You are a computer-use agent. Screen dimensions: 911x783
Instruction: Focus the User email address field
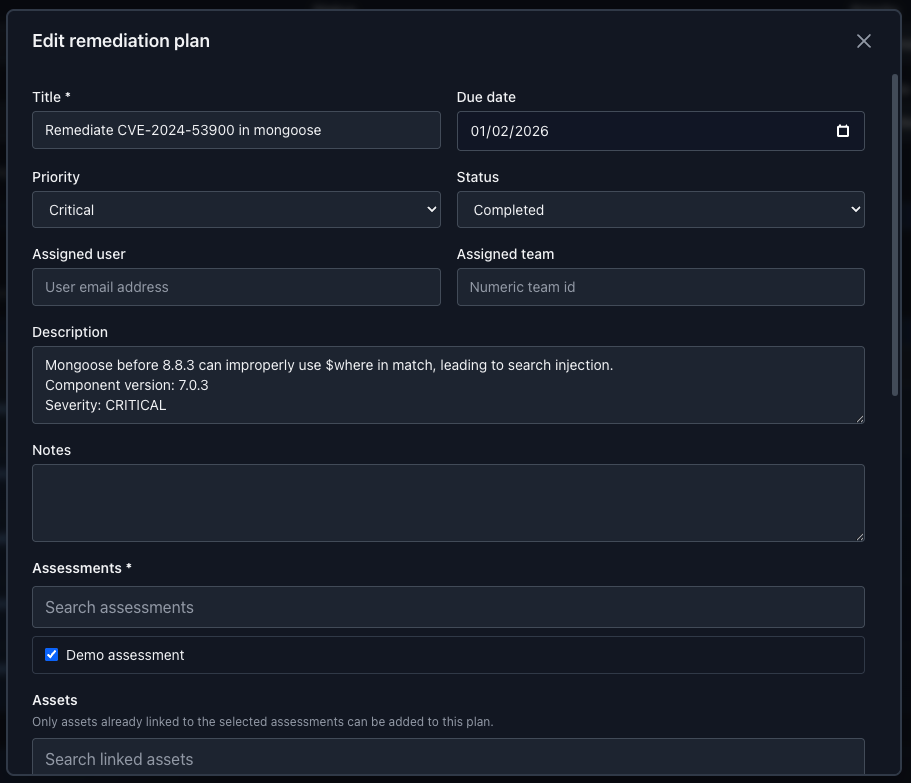(236, 287)
